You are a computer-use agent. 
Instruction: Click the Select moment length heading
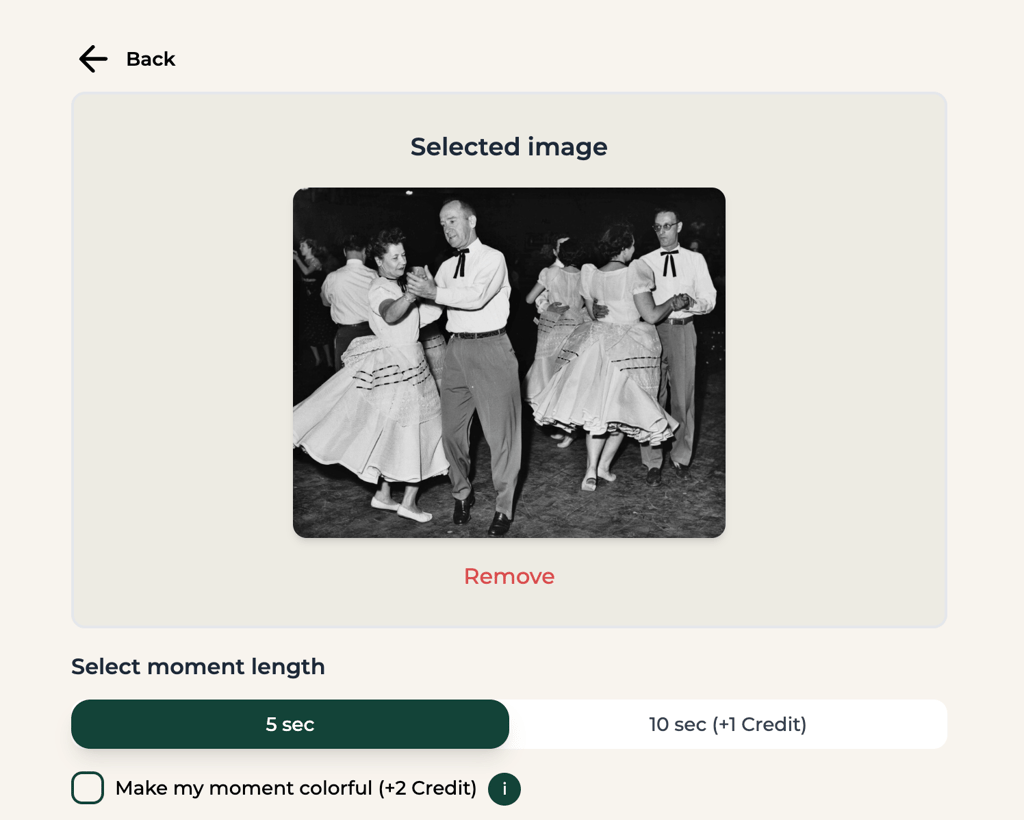click(198, 667)
